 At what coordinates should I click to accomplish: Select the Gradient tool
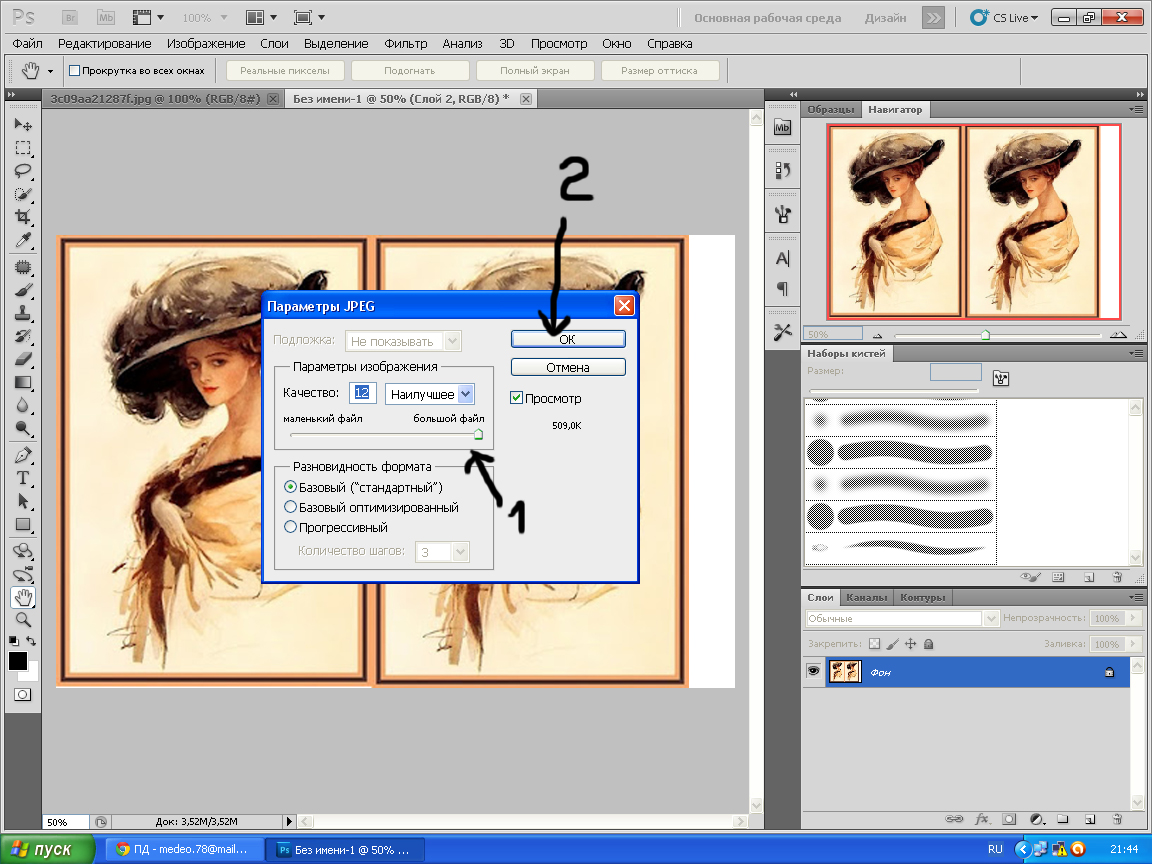[x=23, y=382]
